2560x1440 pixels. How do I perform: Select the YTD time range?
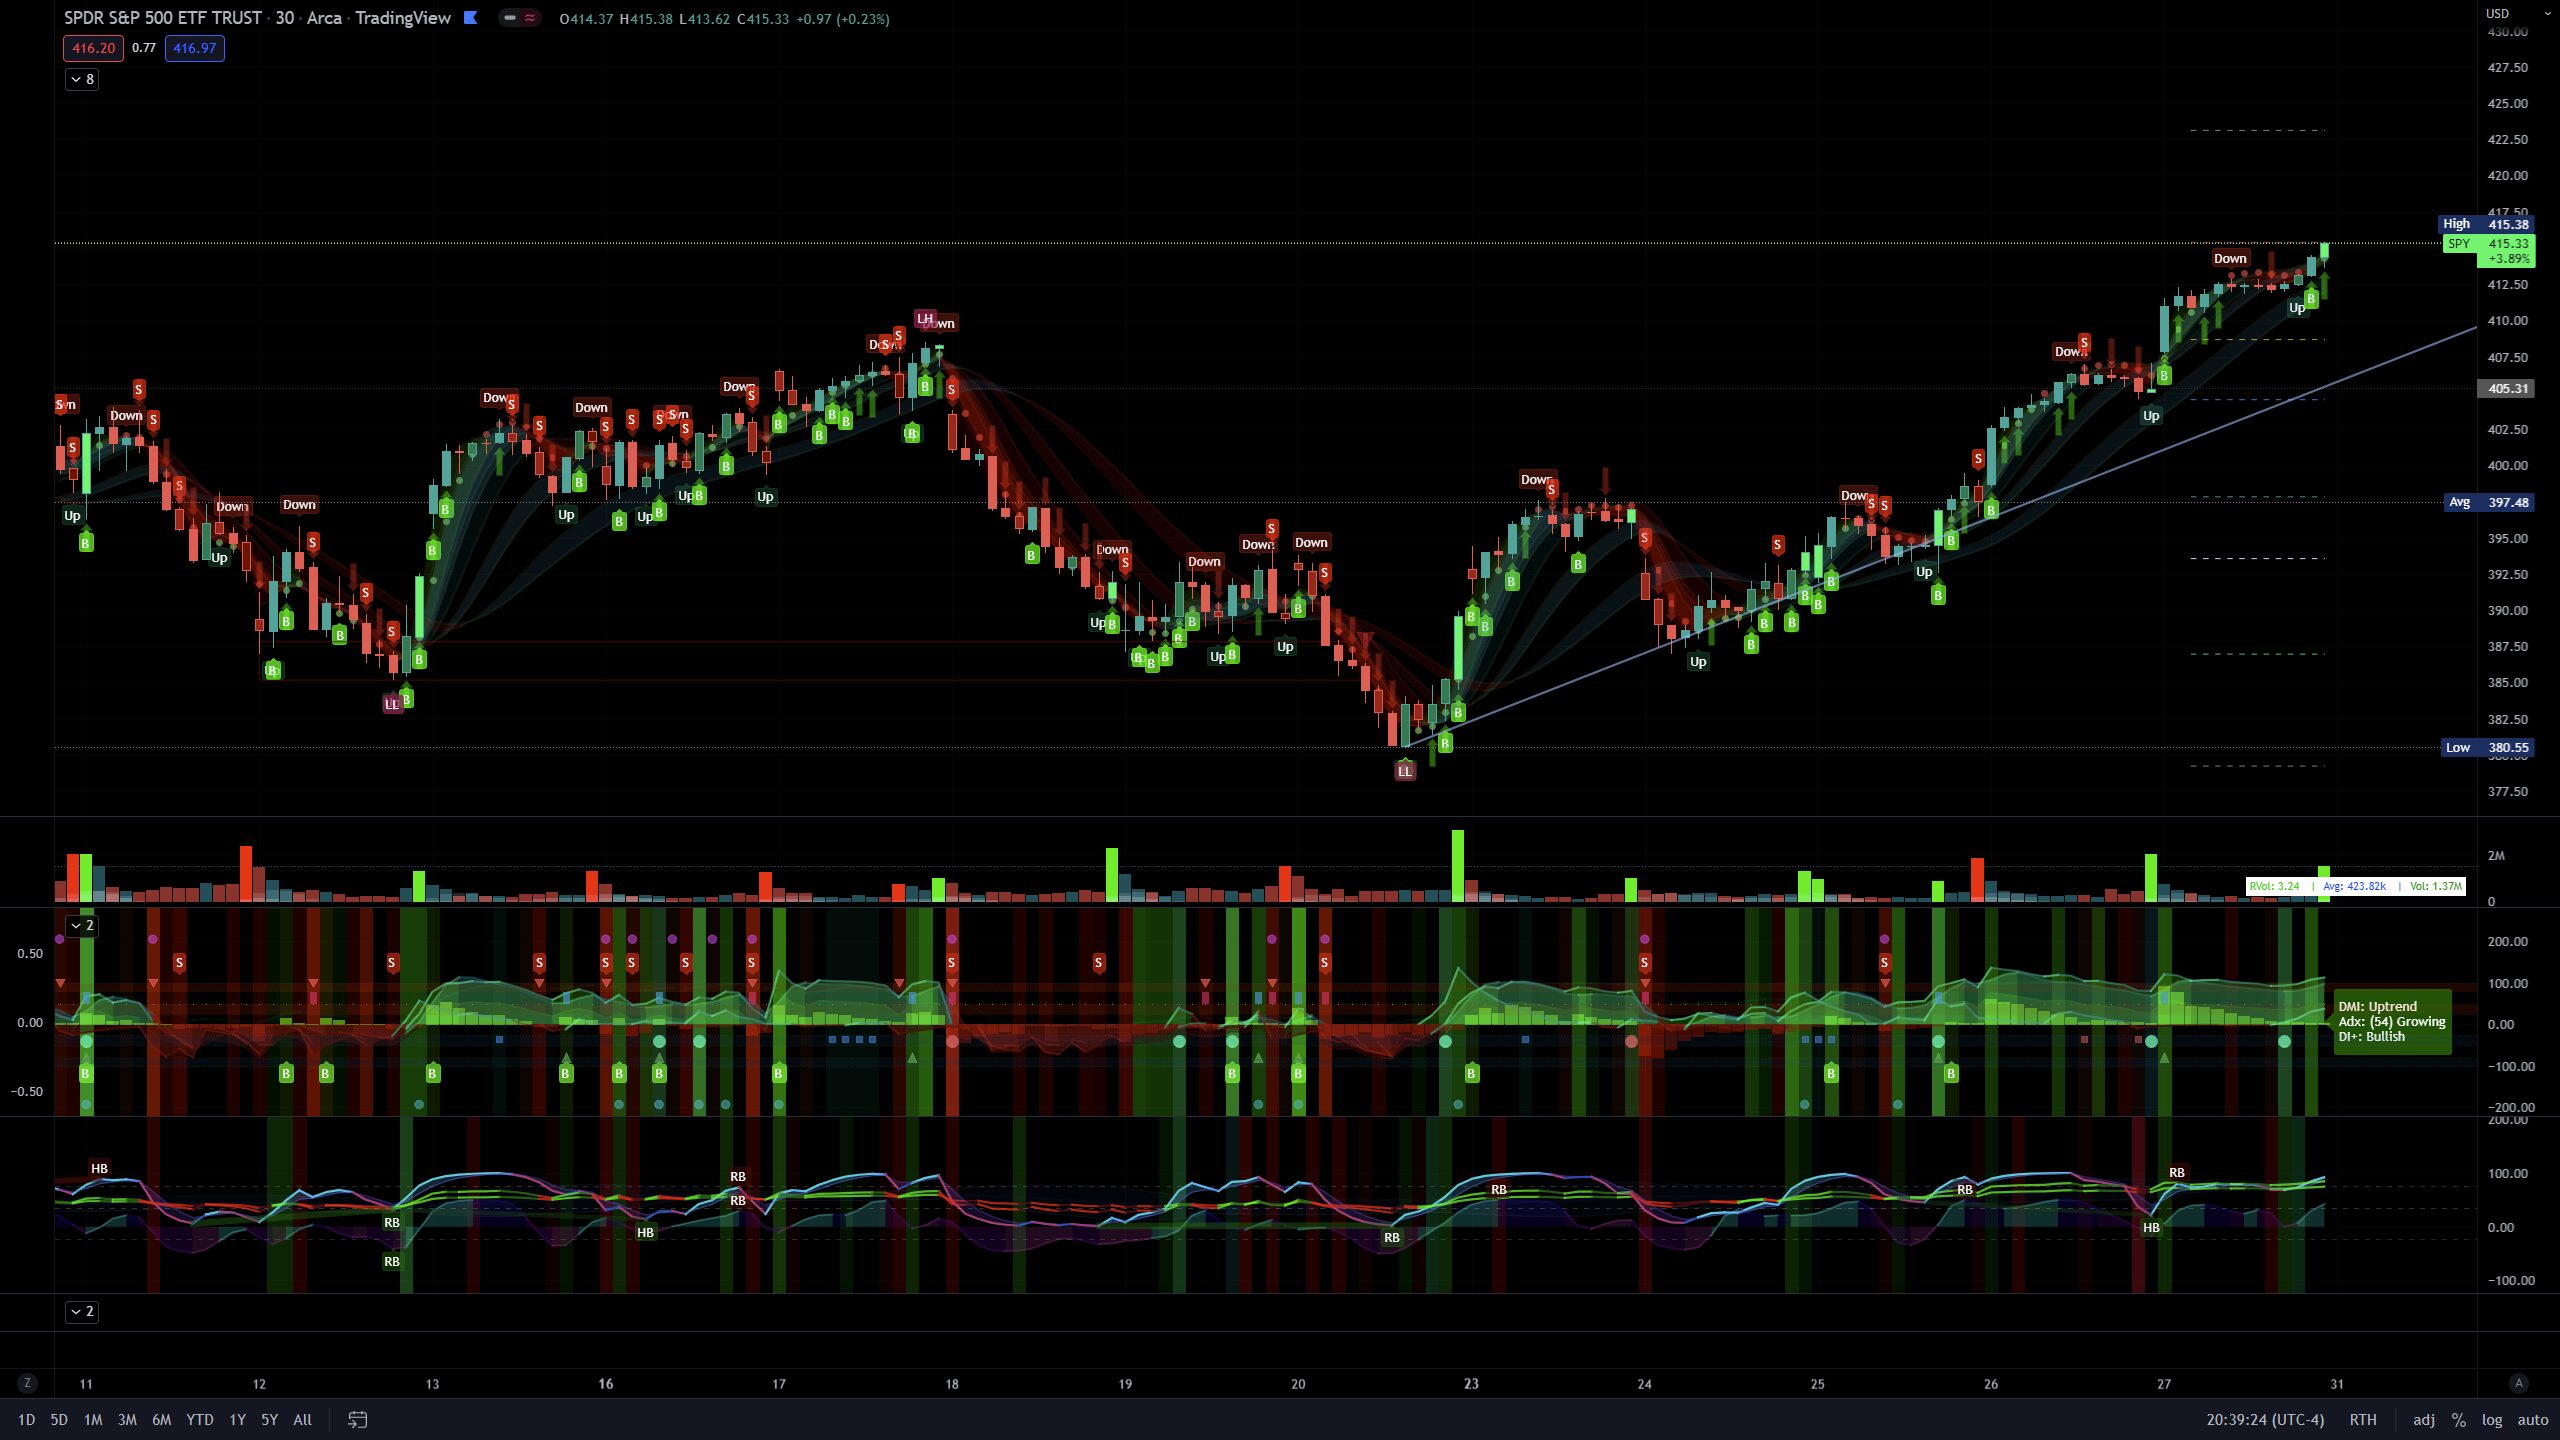(x=199, y=1420)
